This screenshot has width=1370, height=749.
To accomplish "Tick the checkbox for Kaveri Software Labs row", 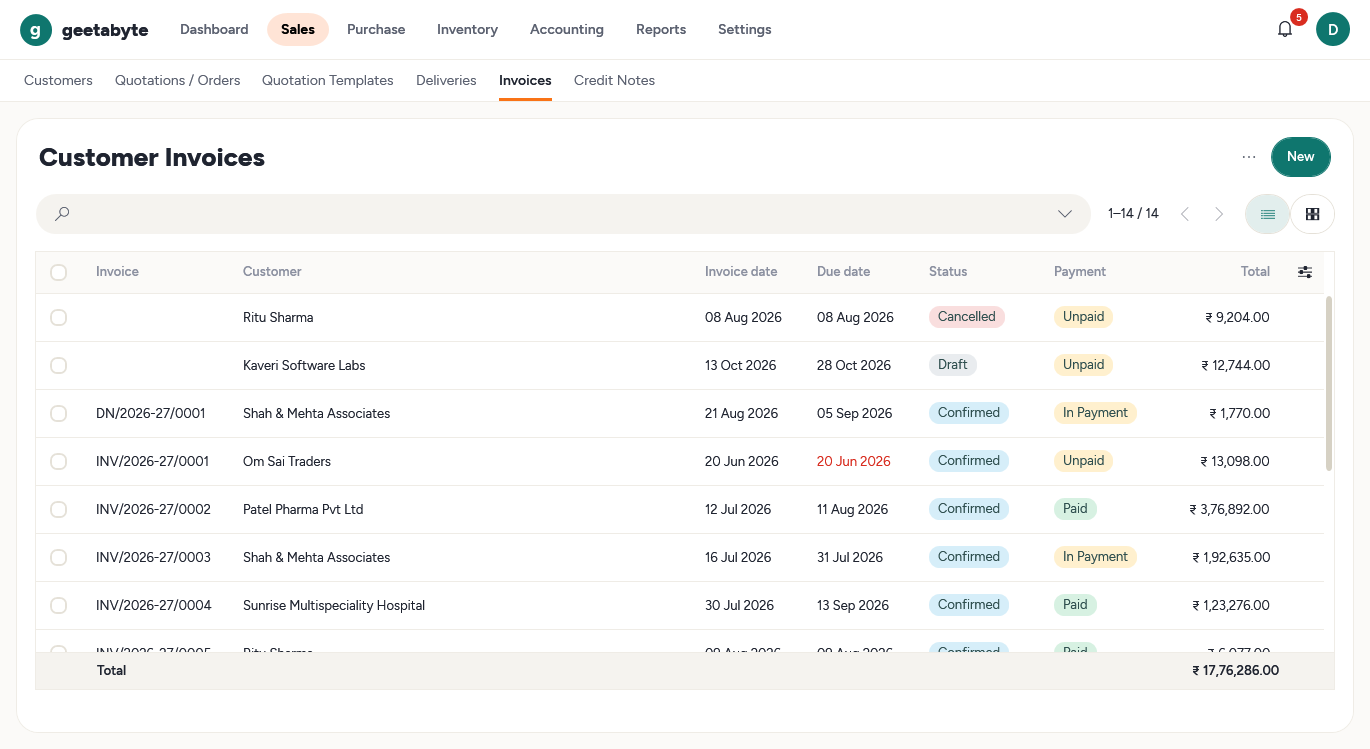I will coord(58,366).
